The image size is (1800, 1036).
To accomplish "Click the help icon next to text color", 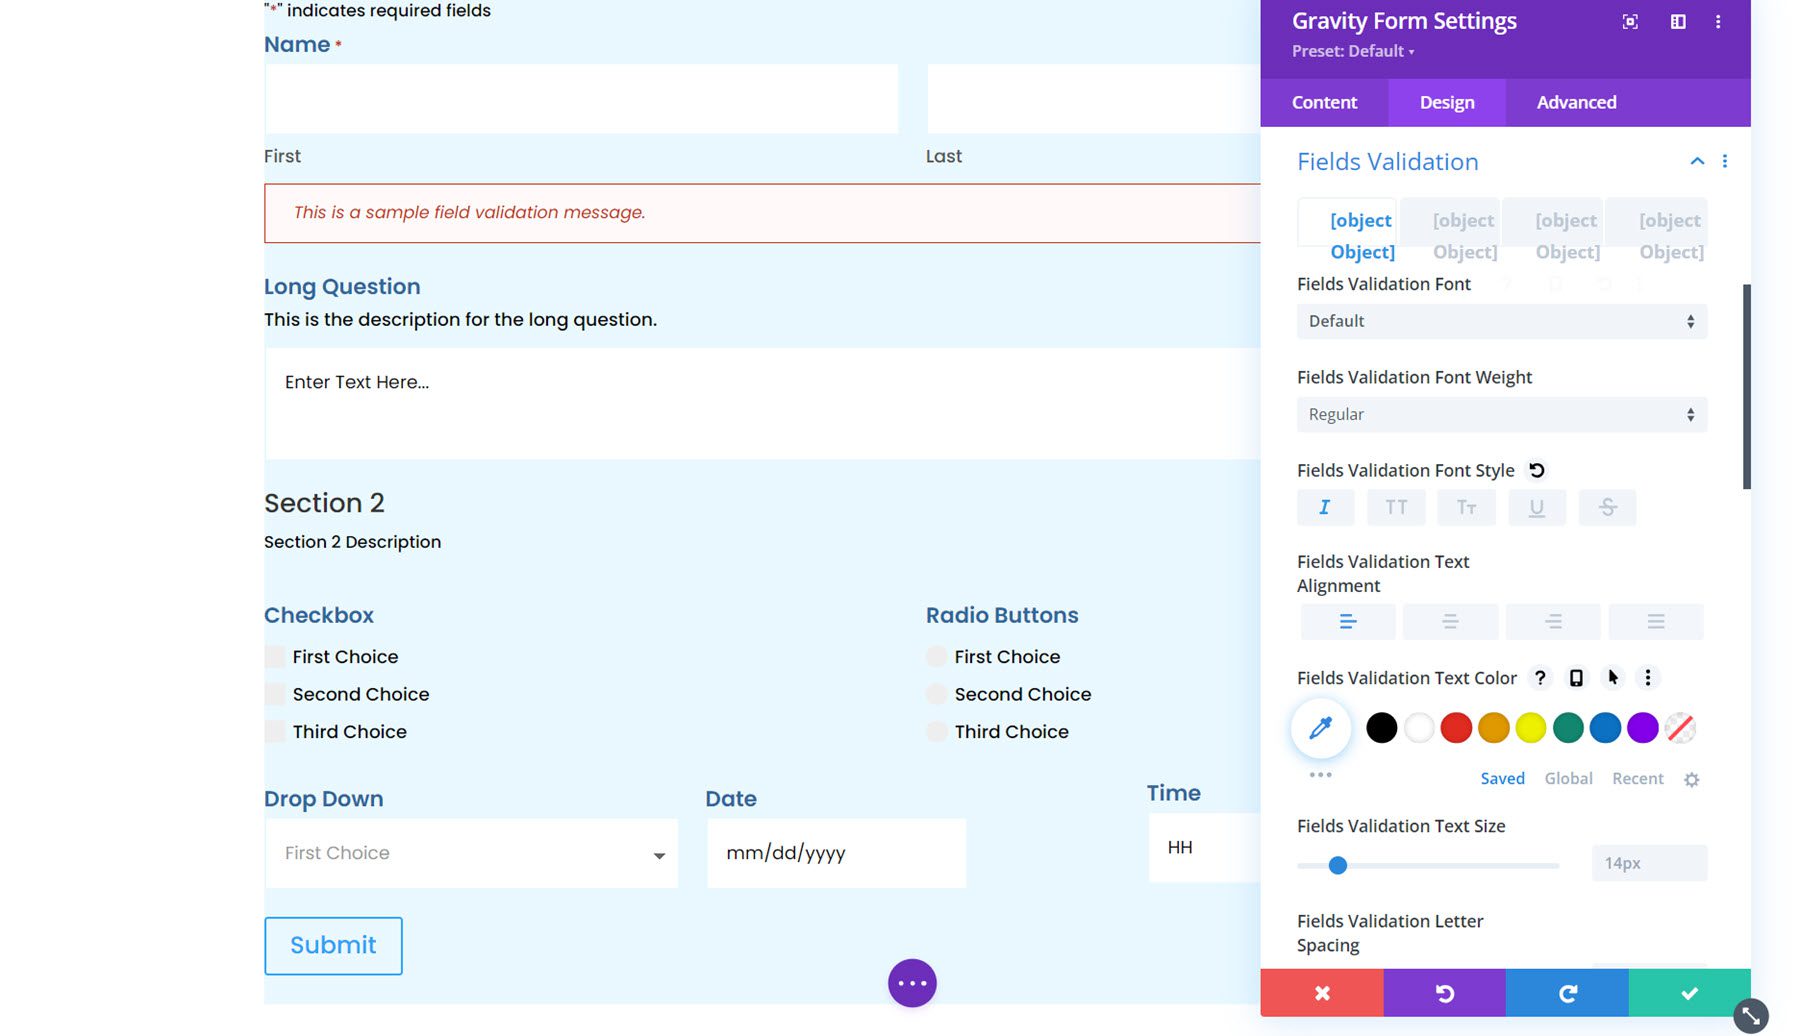I will [1539, 677].
